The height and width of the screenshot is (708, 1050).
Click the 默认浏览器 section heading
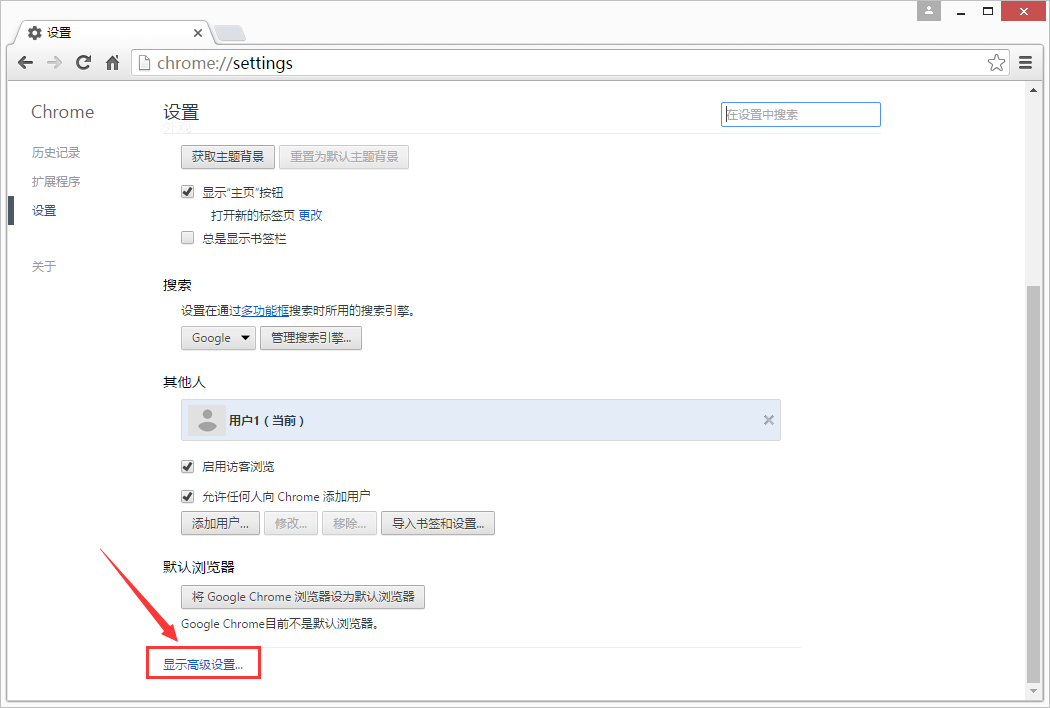pos(199,567)
